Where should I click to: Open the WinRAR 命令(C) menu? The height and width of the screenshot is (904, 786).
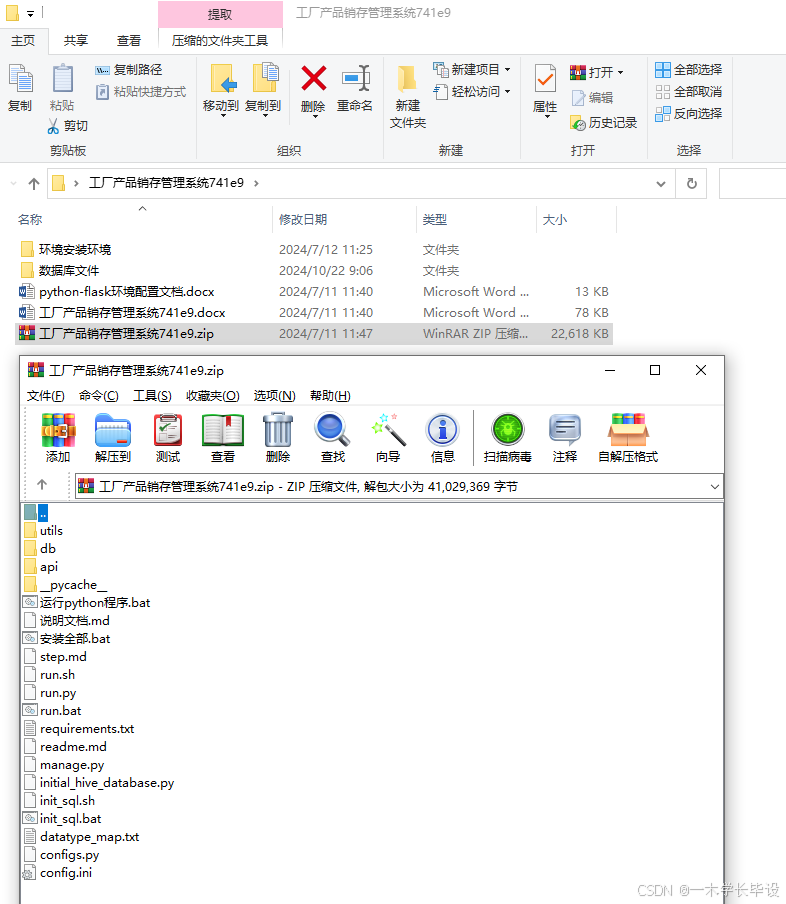tap(99, 396)
